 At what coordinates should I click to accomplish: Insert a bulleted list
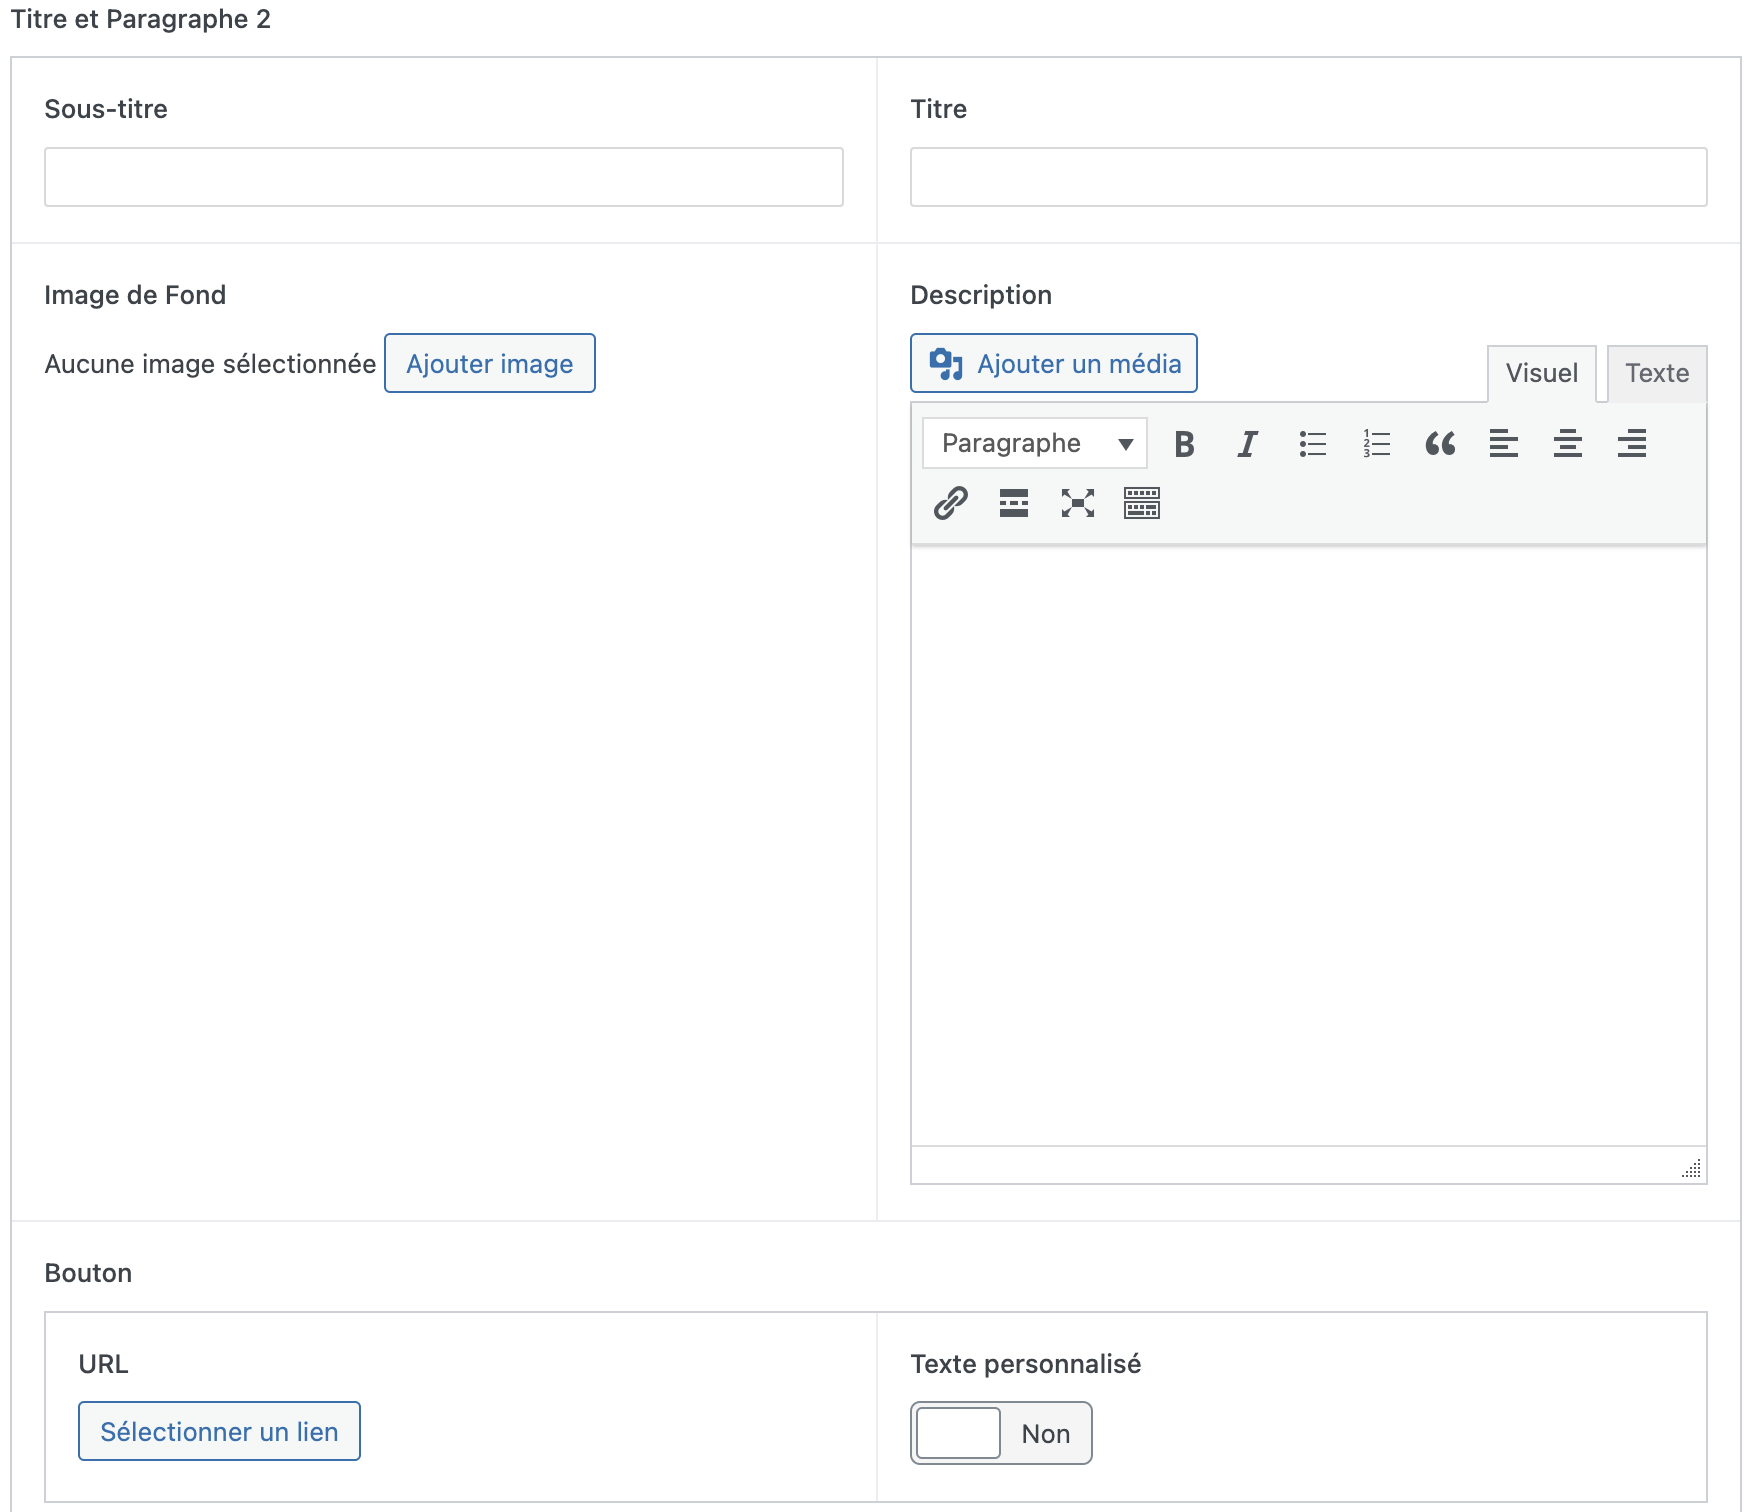[x=1312, y=444]
